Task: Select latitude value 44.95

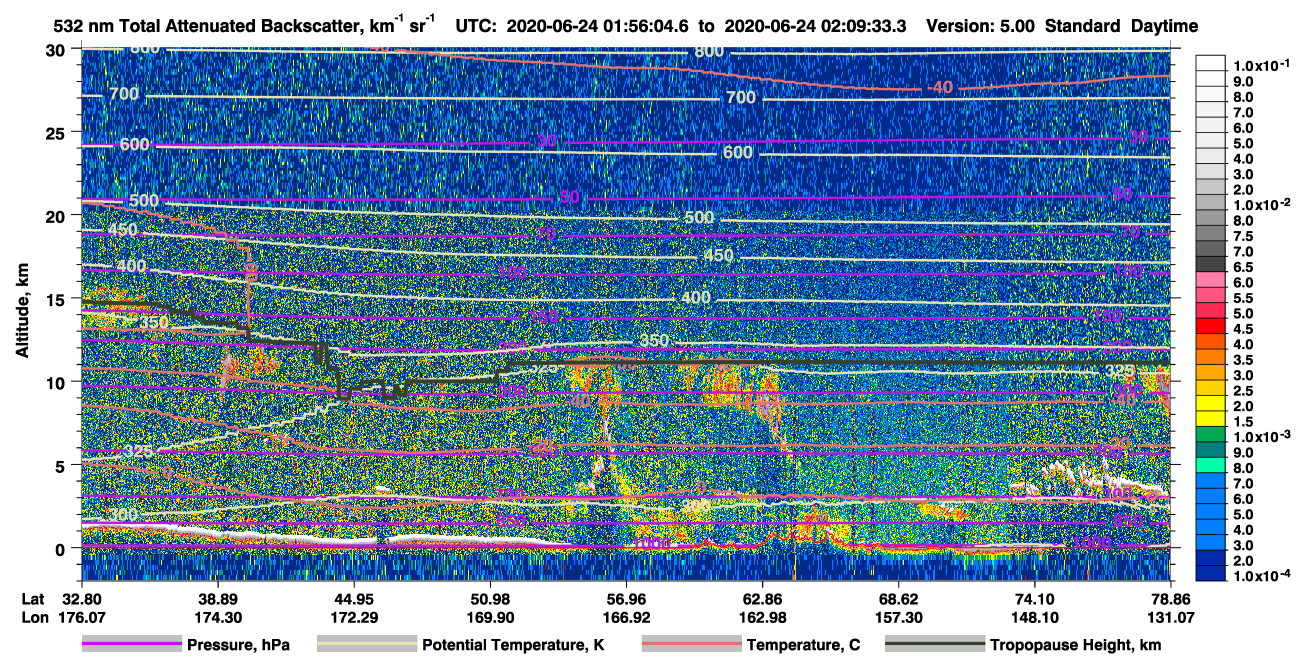Action: coord(354,599)
